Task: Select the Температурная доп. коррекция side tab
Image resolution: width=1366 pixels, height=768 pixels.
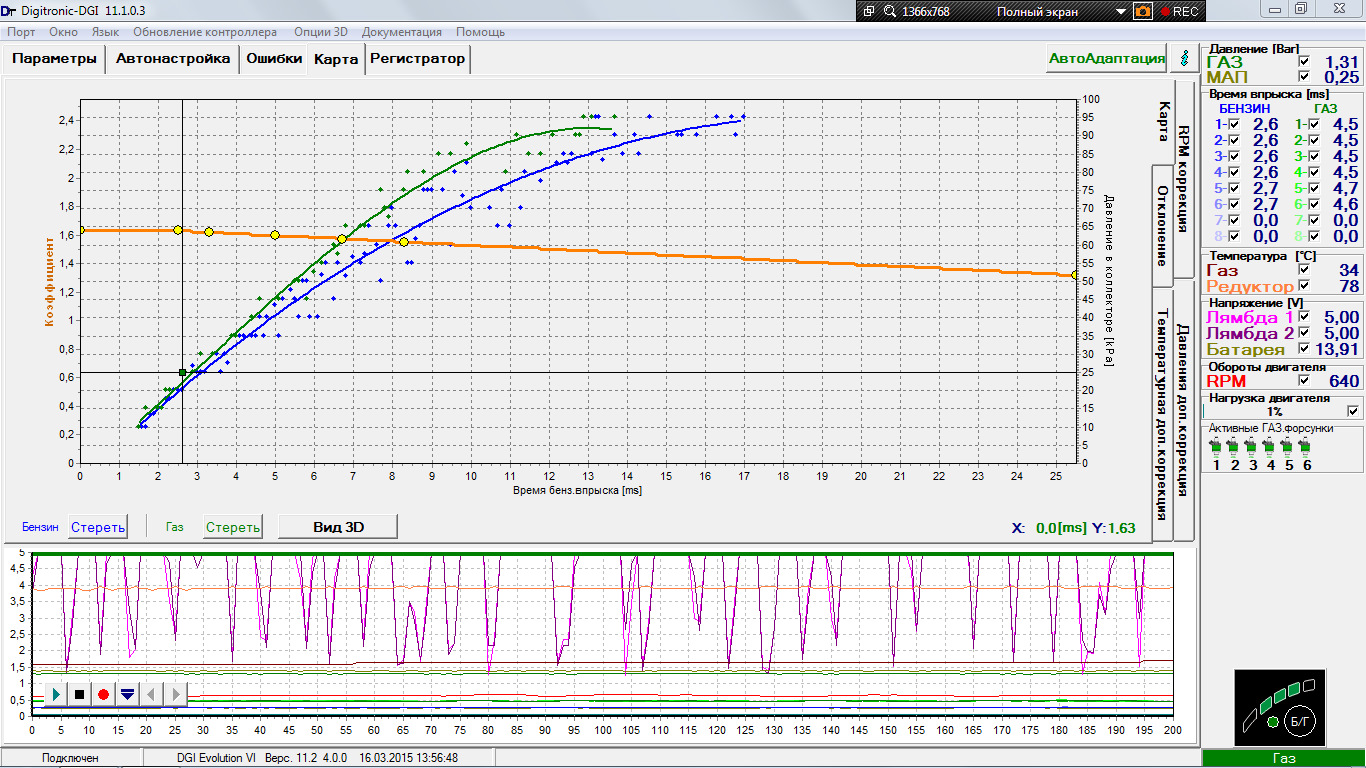Action: point(1163,415)
